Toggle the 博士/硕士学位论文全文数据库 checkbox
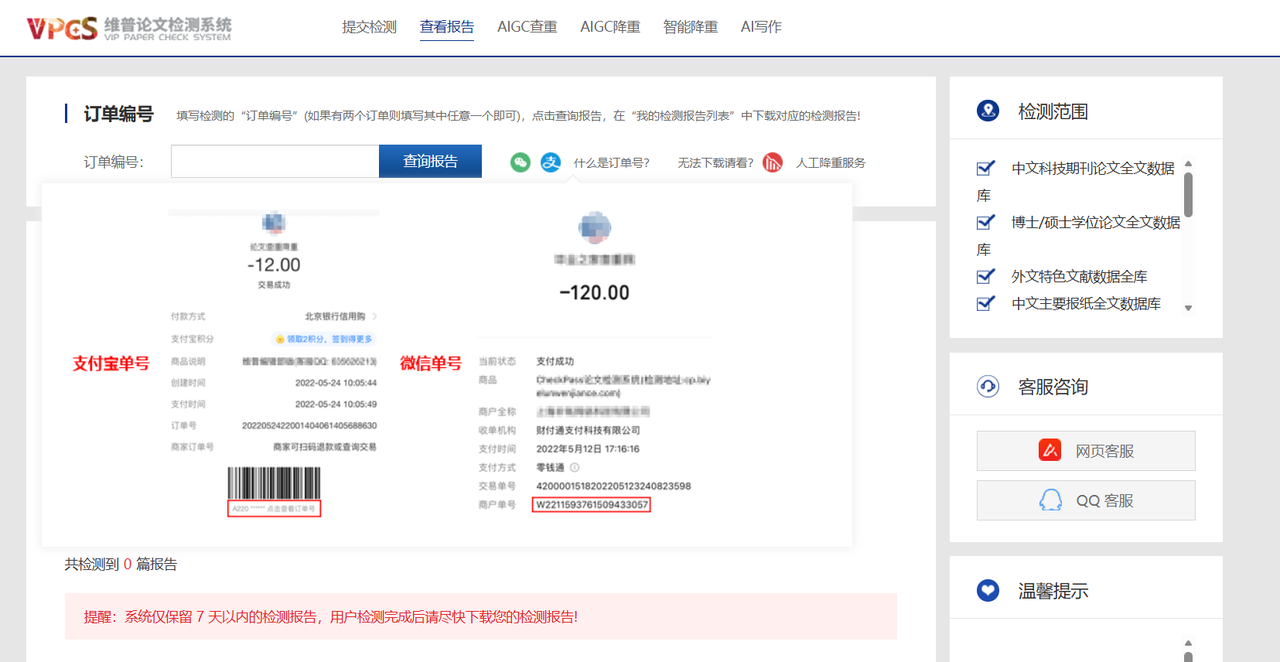 [x=986, y=222]
